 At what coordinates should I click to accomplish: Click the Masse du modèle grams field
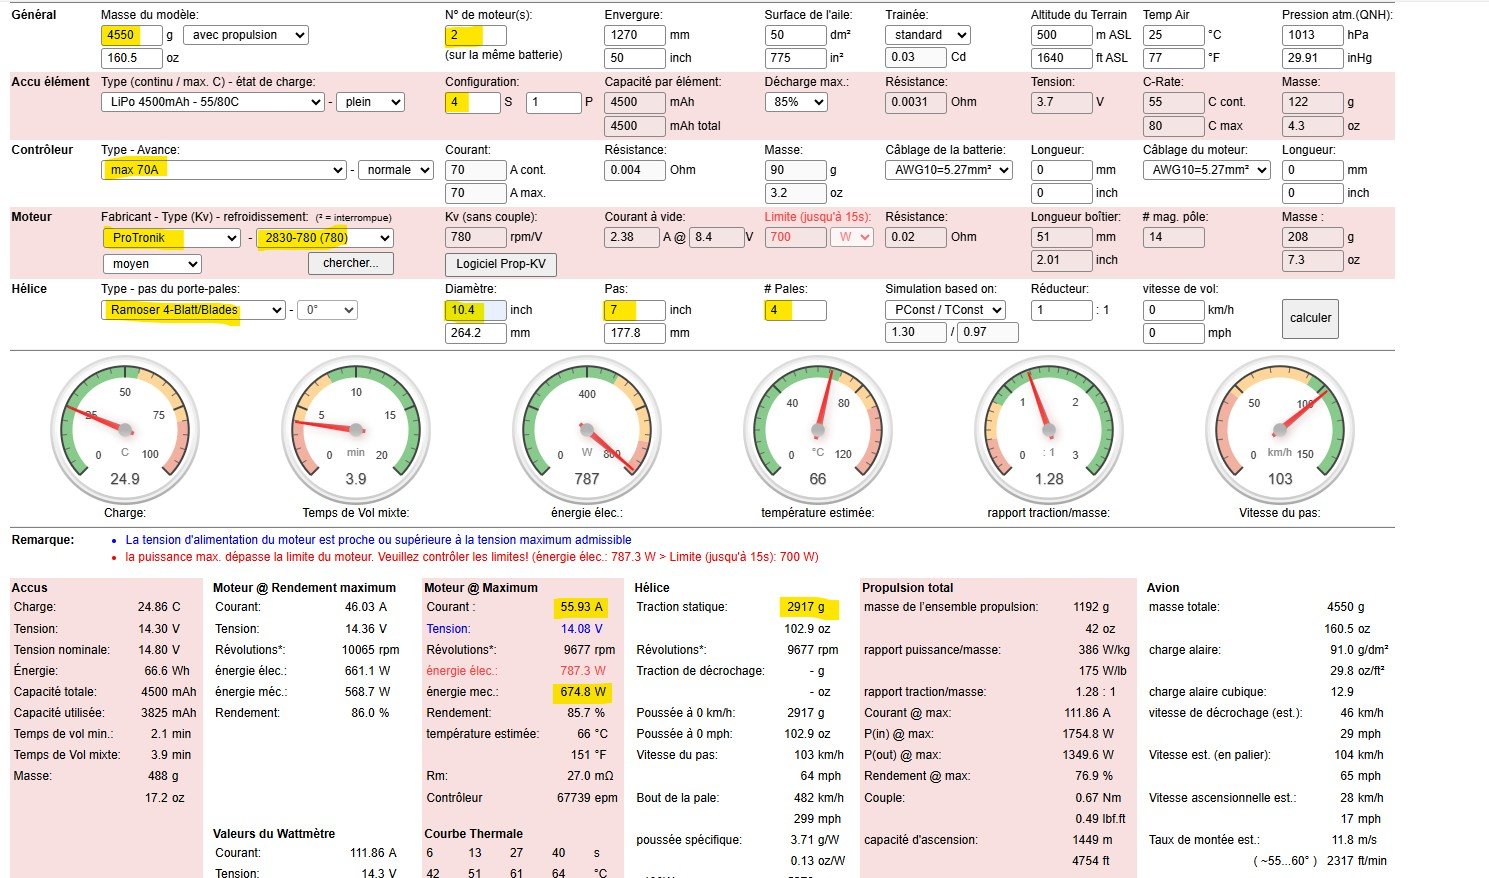(x=133, y=35)
